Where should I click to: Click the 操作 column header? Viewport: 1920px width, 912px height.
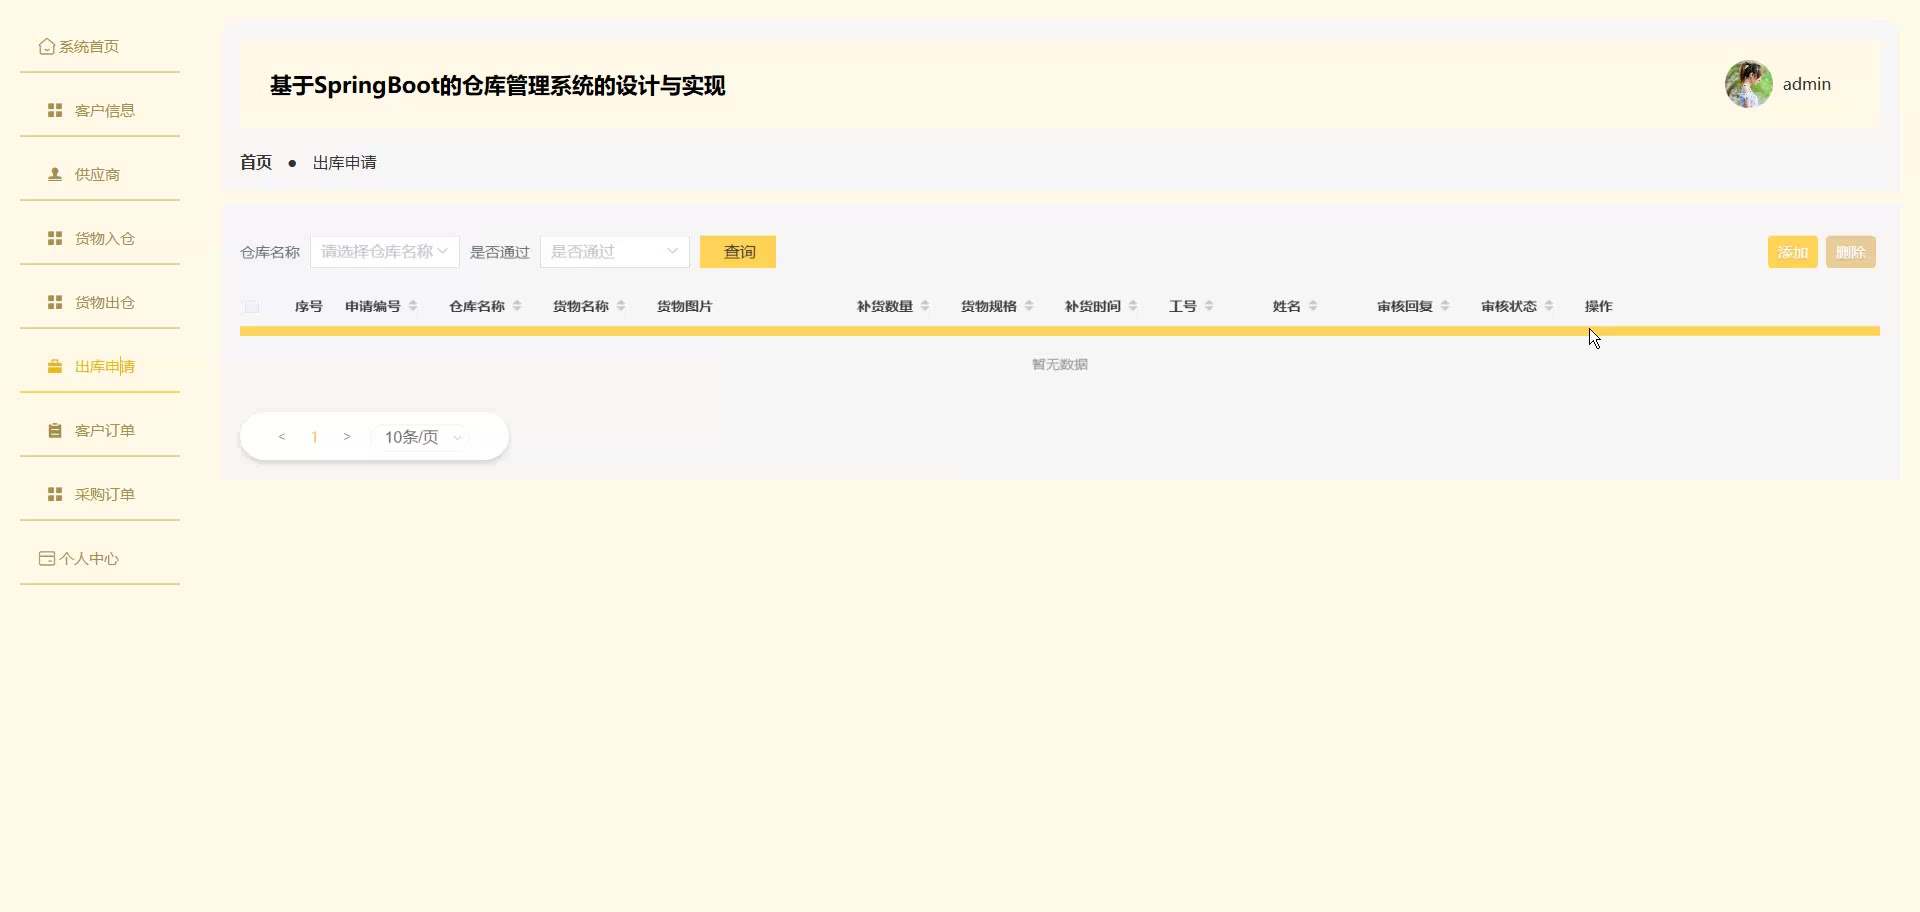1599,306
